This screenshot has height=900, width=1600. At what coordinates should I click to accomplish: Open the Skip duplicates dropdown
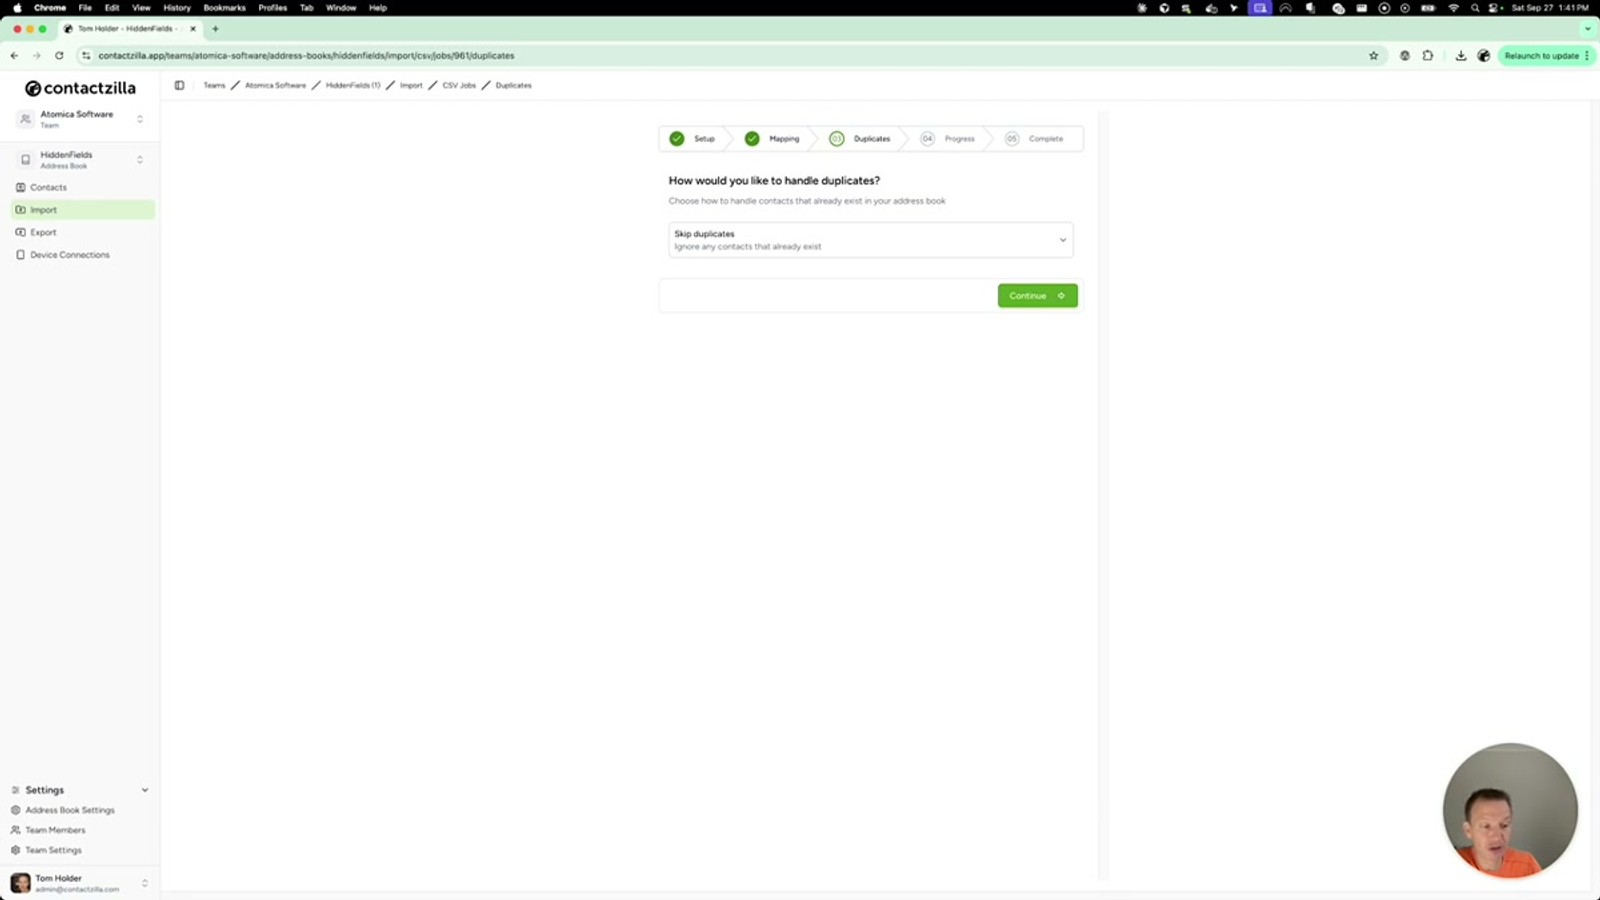coord(870,240)
